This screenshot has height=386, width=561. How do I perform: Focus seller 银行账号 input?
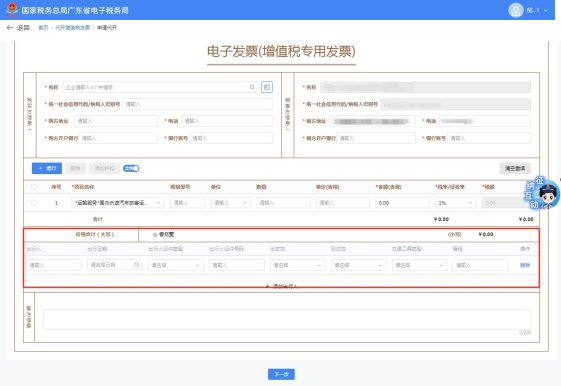(x=489, y=138)
